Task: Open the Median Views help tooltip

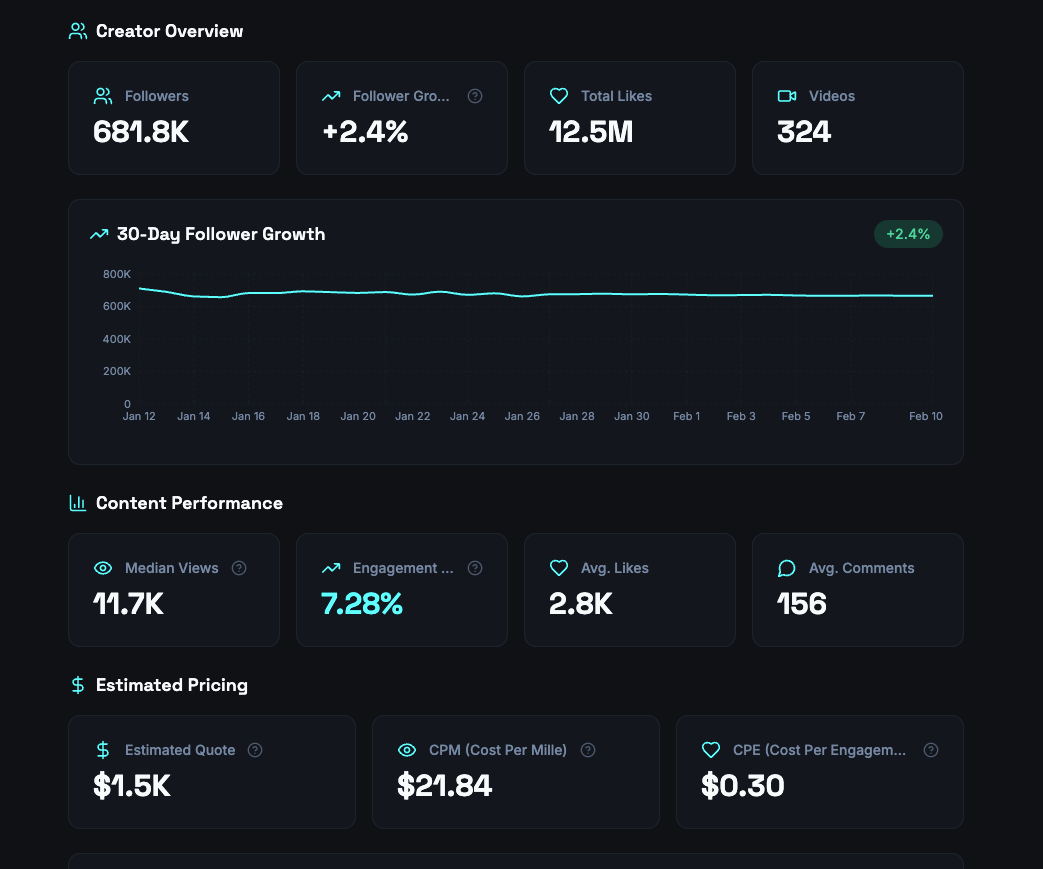Action: tap(238, 567)
